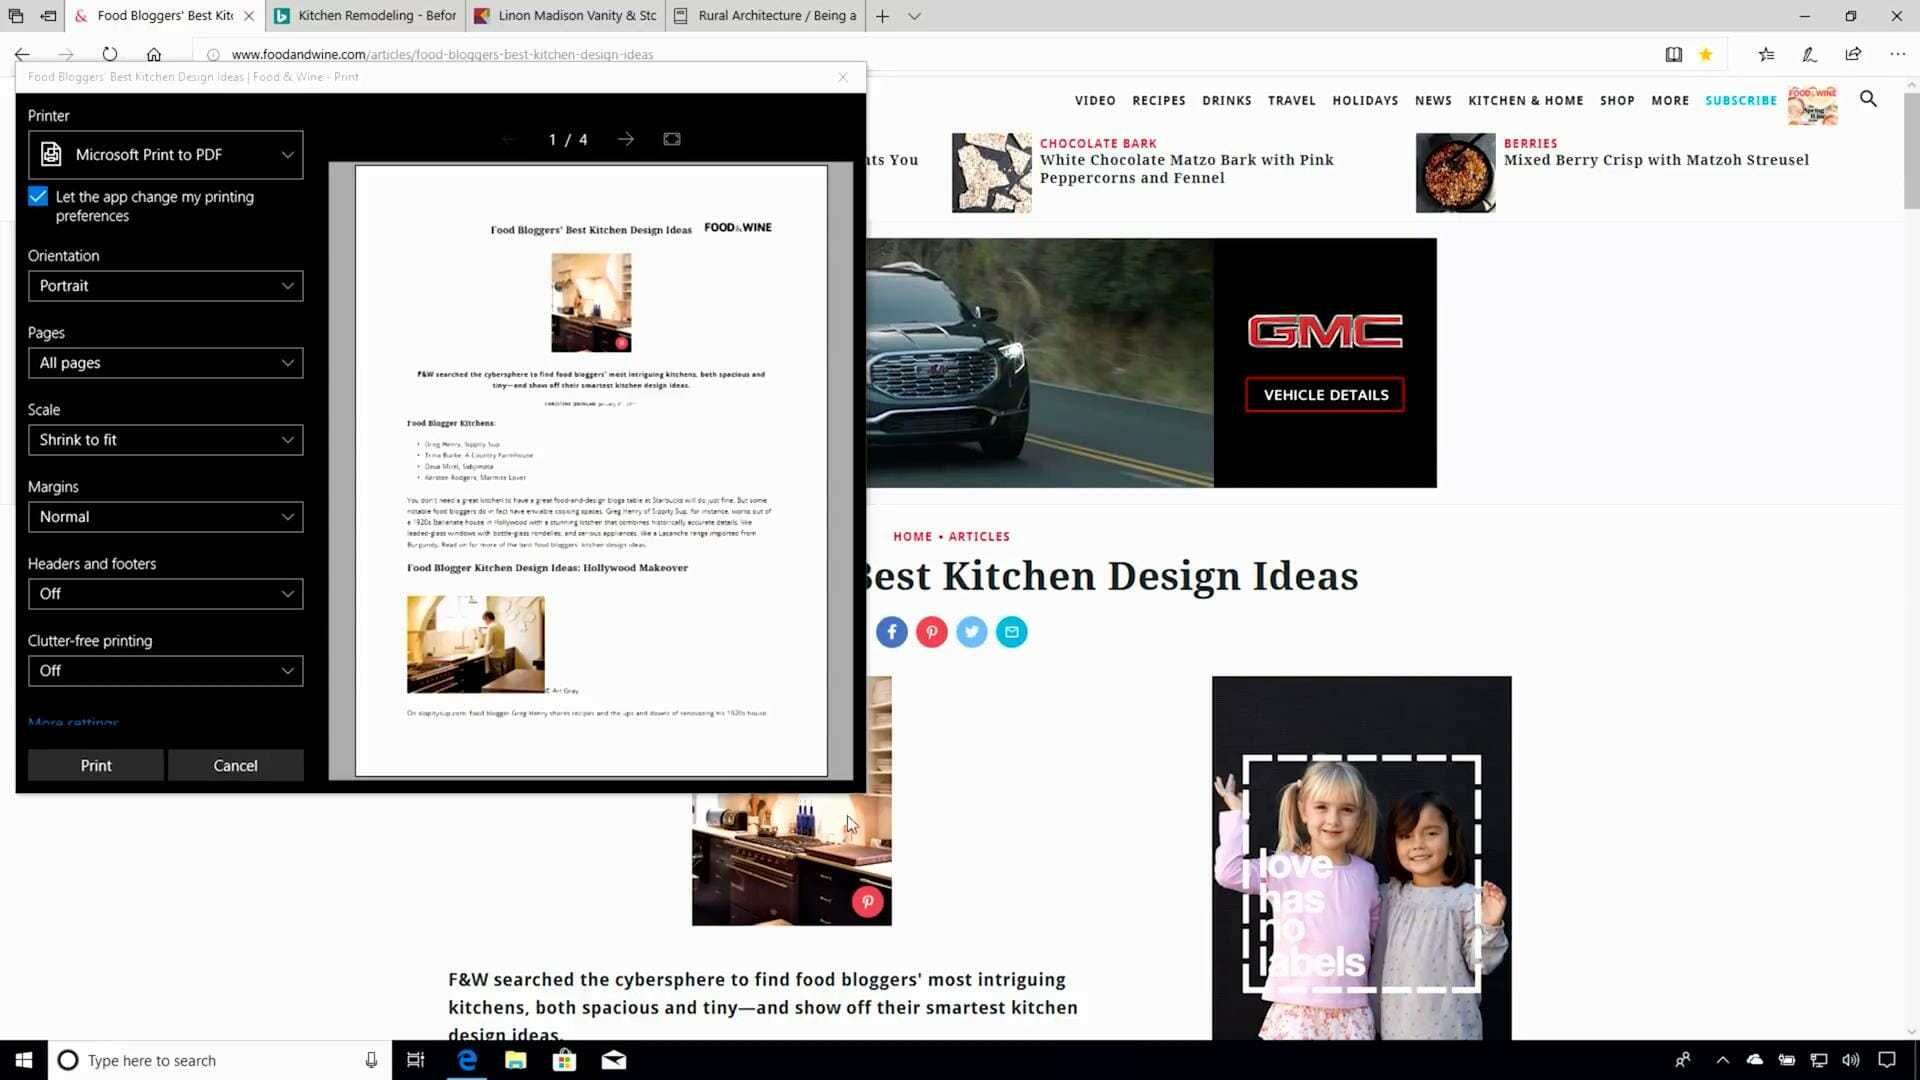Open the RECIPES menu item
This screenshot has width=1920, height=1080.
click(1159, 101)
